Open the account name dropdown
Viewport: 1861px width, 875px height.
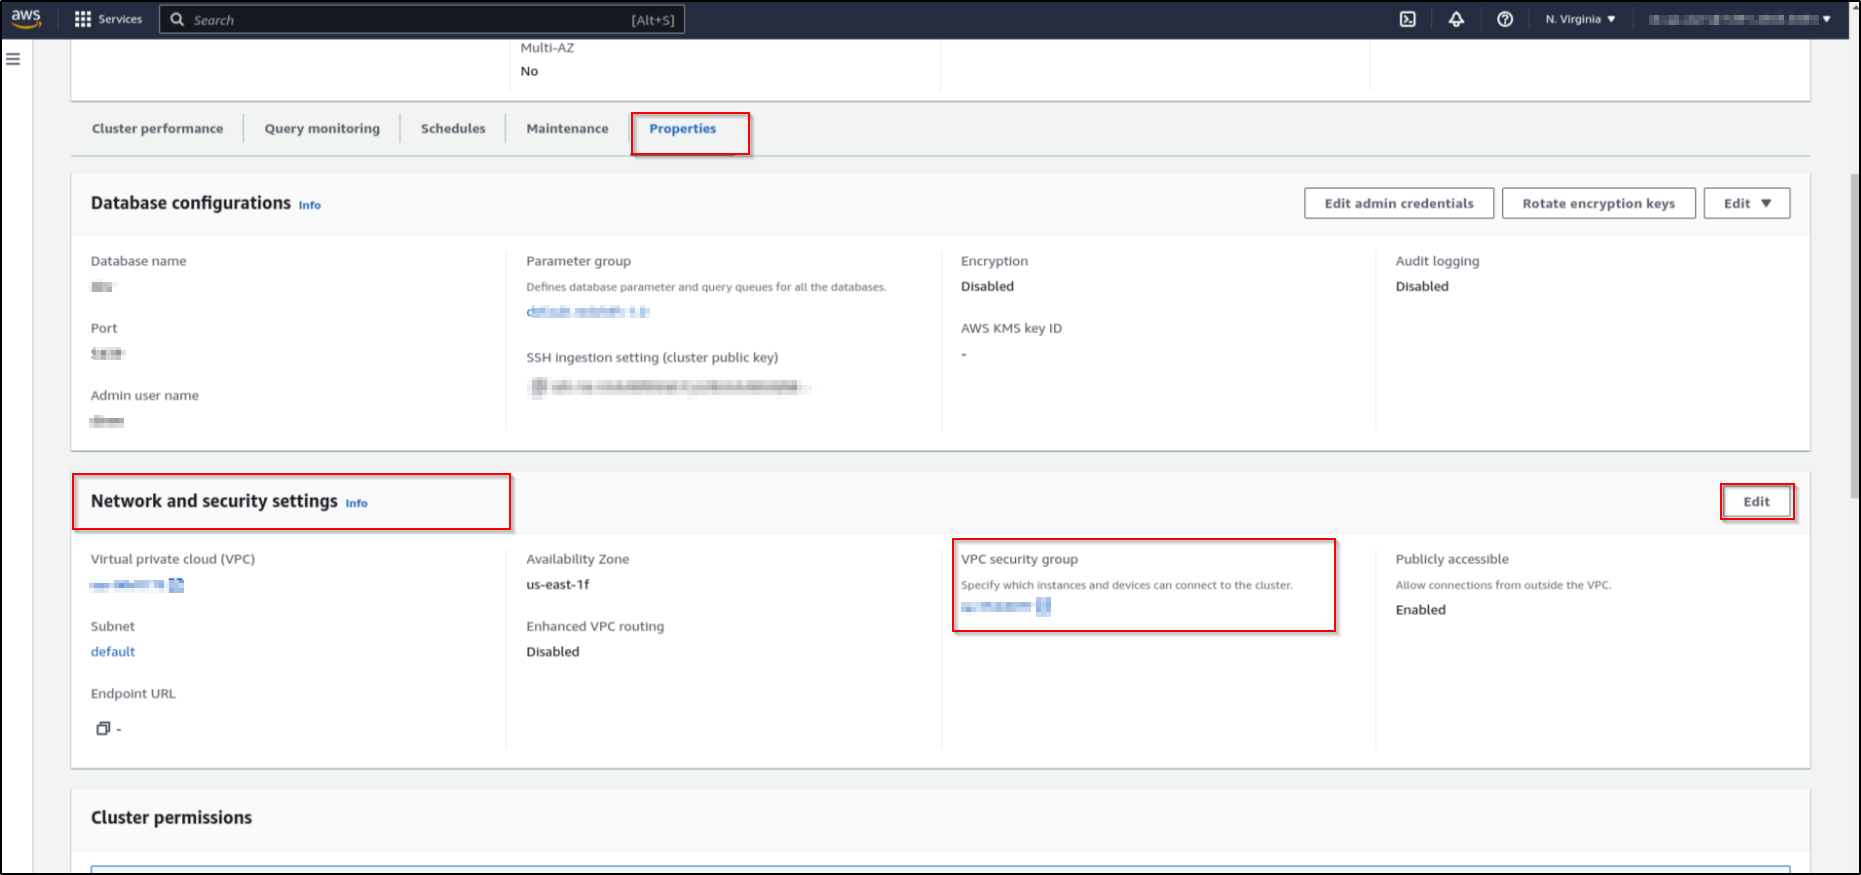pos(1740,19)
